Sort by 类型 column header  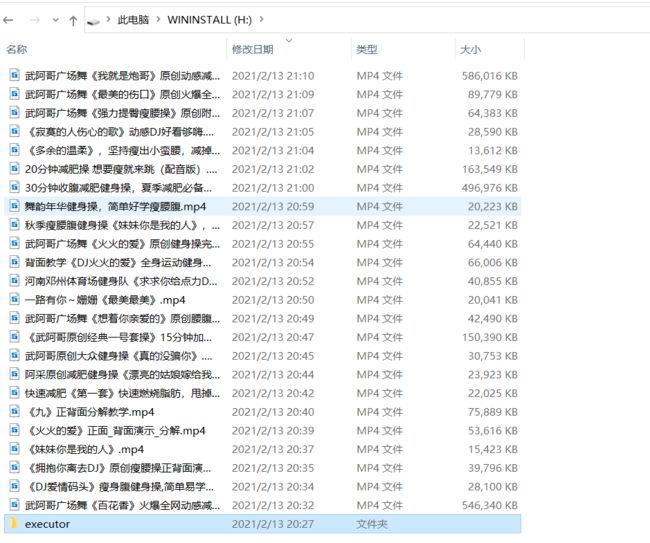pyautogui.click(x=367, y=49)
